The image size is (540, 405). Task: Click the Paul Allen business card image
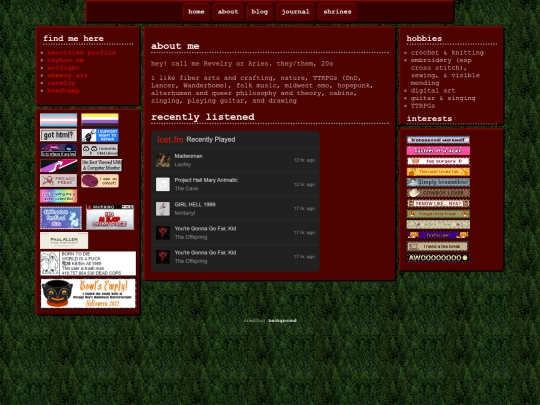(64, 240)
